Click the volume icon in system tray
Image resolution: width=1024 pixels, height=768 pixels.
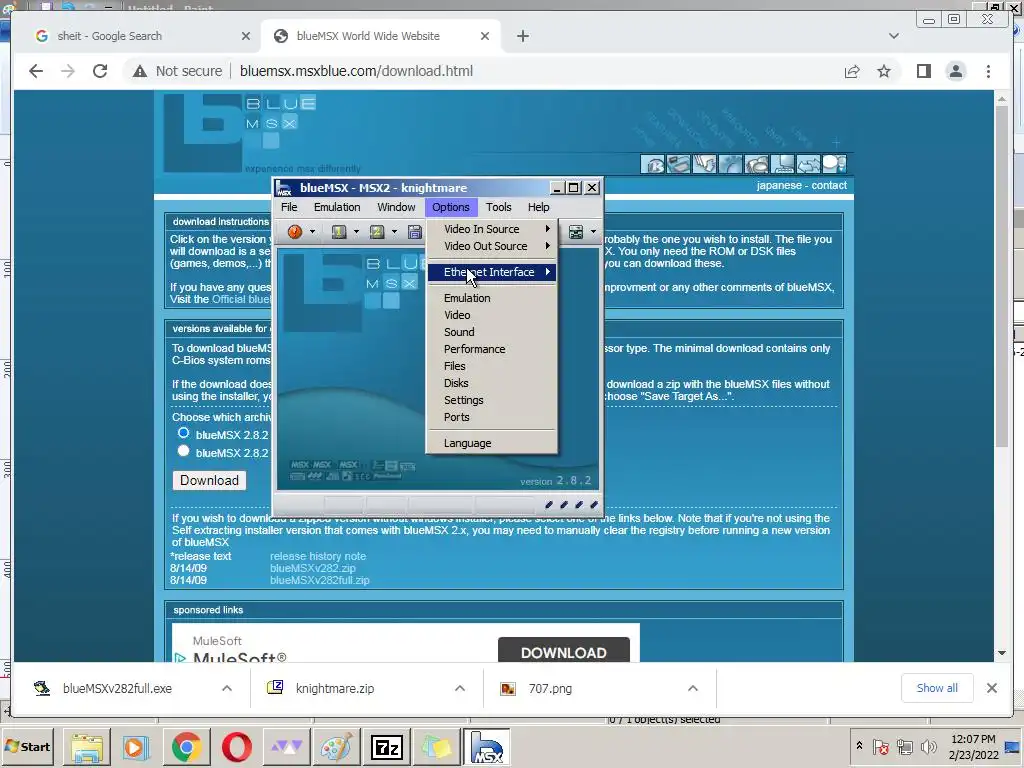[928, 746]
